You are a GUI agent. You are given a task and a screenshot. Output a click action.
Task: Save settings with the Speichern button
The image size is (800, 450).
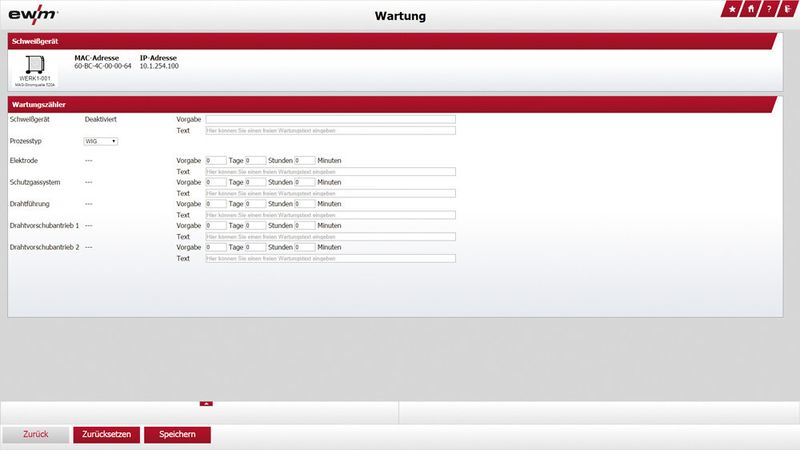(177, 435)
